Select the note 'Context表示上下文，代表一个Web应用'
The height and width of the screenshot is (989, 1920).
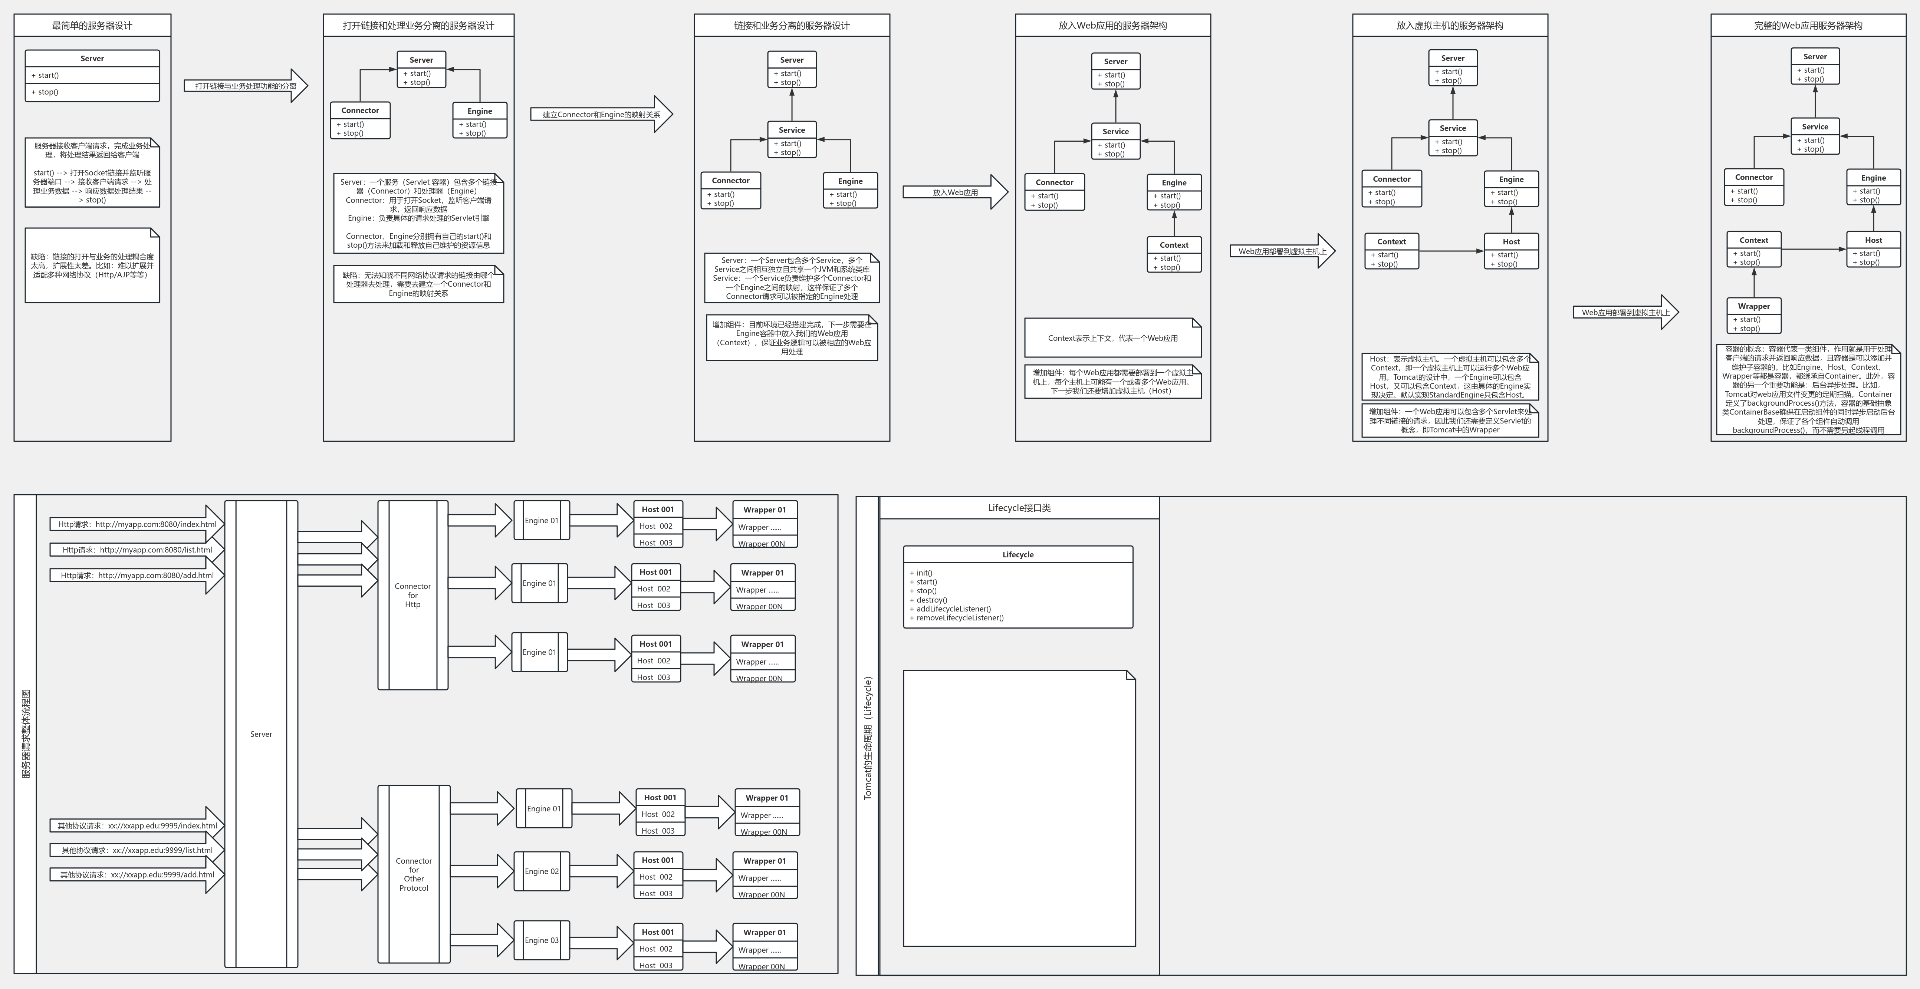1112,338
